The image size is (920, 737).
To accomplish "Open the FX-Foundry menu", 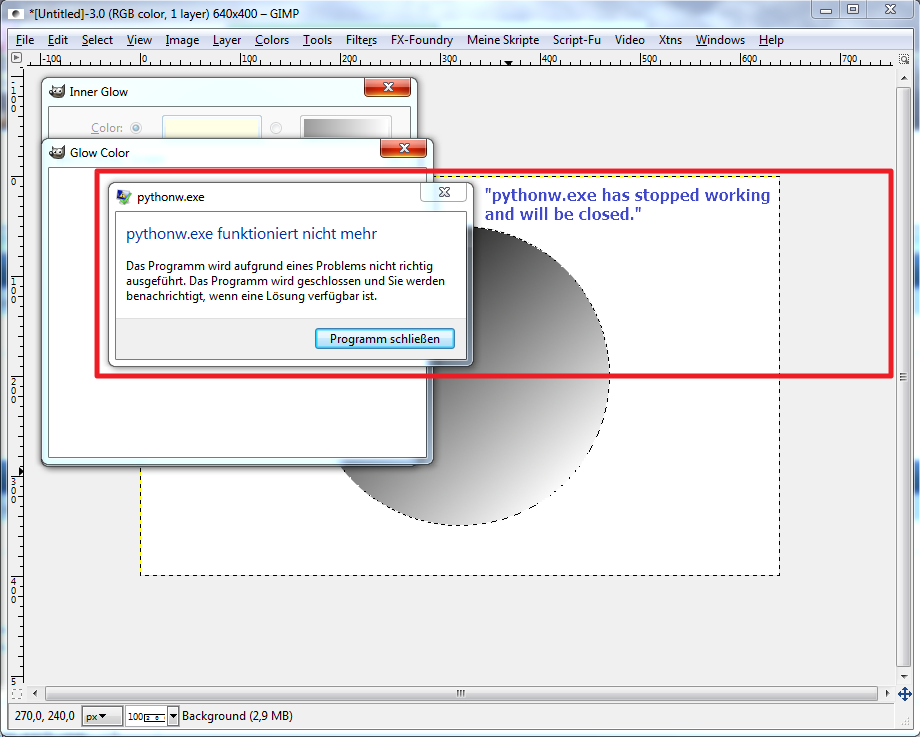I will (x=422, y=40).
